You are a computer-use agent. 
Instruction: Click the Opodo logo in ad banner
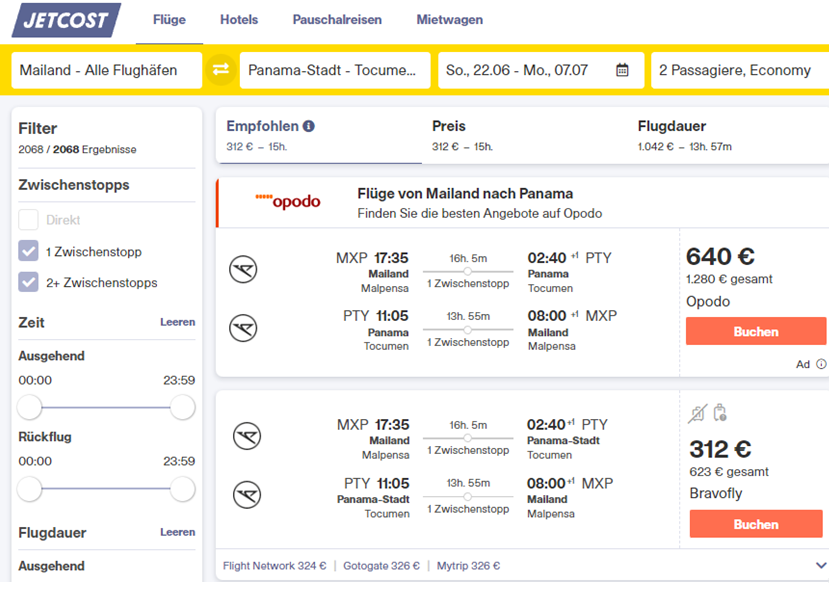(288, 202)
